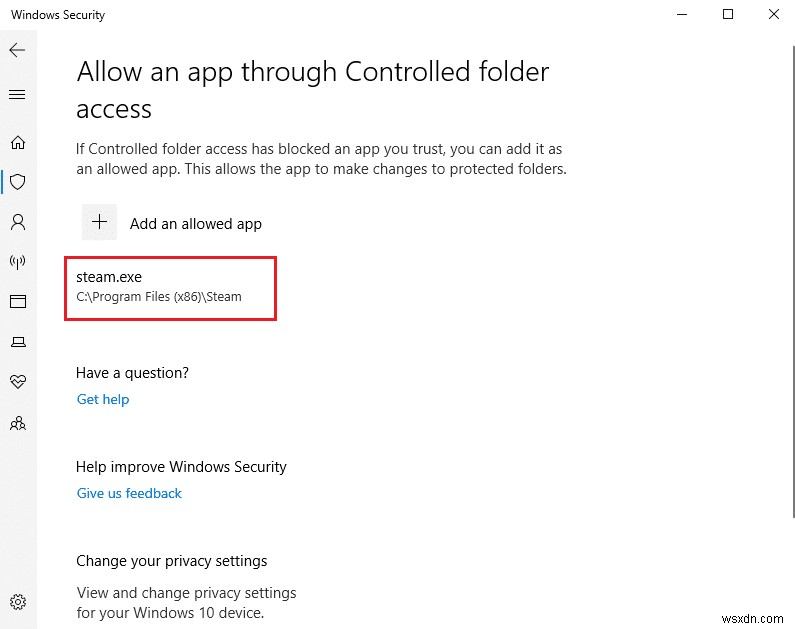Open Settings gear in the sidebar

[17, 602]
